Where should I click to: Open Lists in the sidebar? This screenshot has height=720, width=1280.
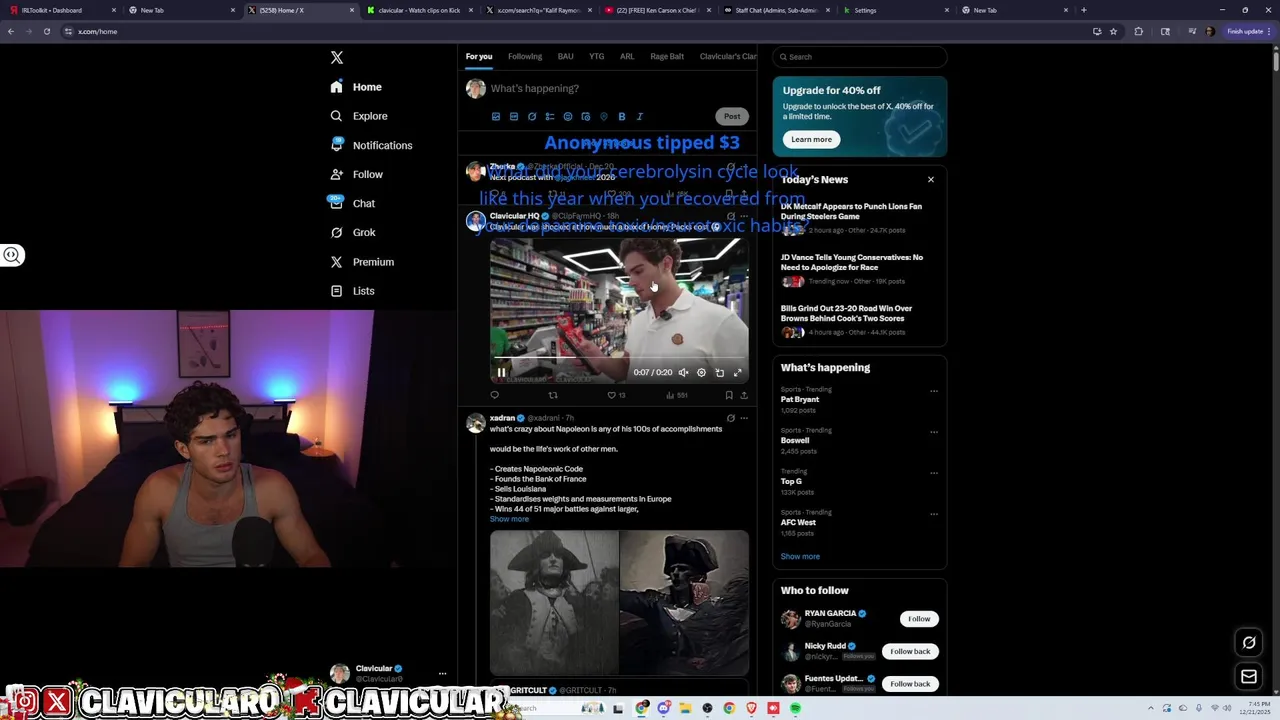pyautogui.click(x=352, y=291)
